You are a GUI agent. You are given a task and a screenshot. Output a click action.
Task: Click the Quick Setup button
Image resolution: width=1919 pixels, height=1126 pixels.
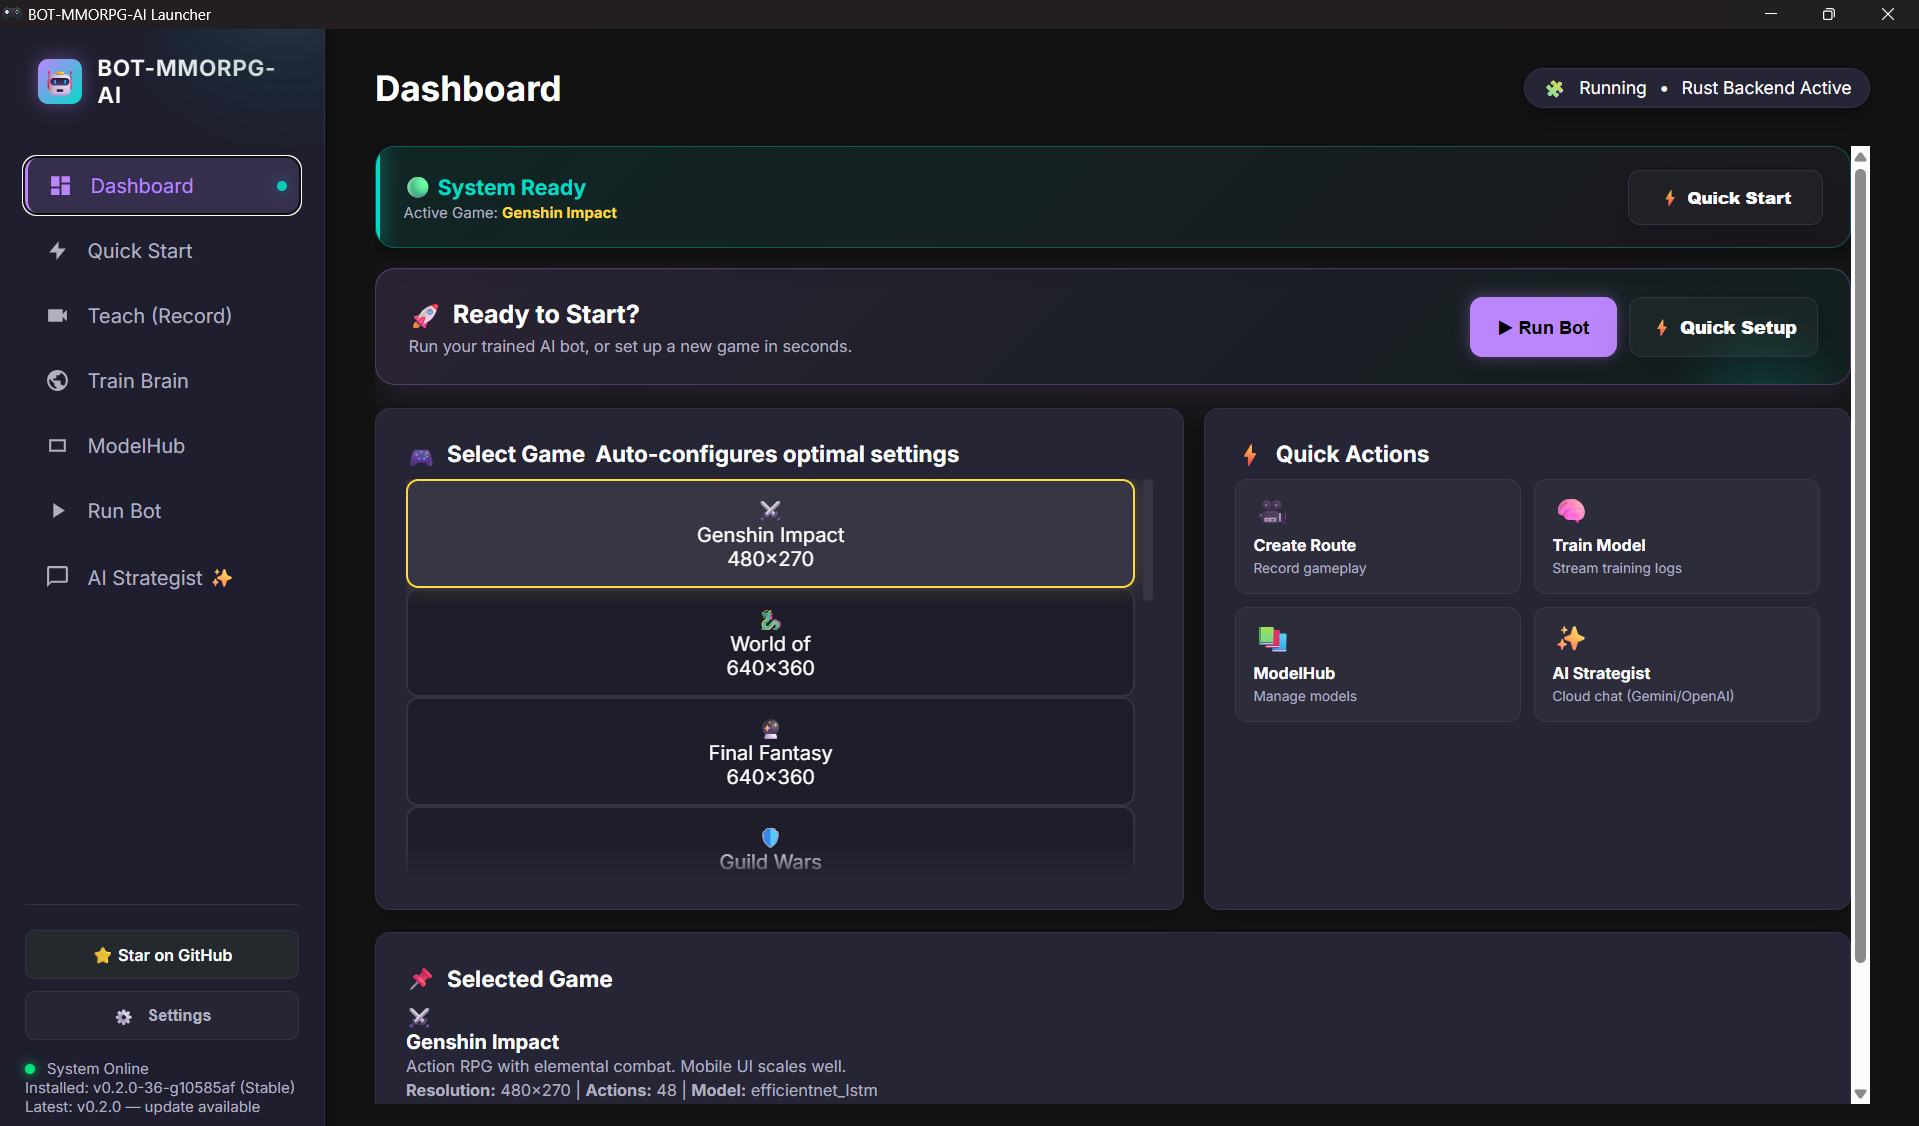[1724, 327]
